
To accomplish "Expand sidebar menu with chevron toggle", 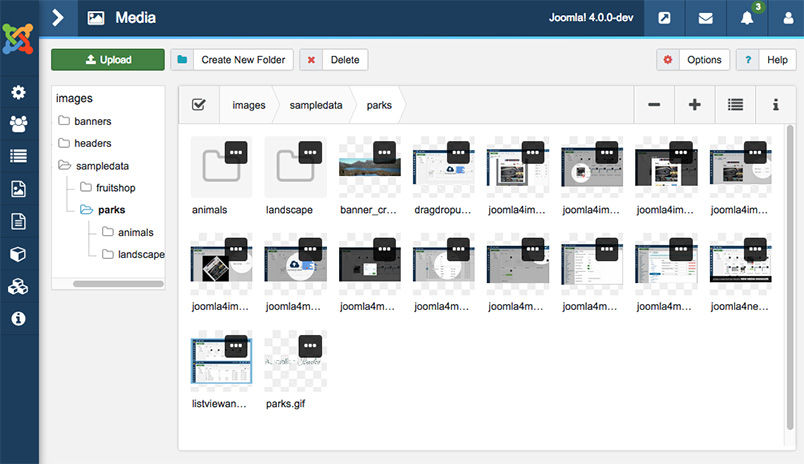I will tap(58, 18).
